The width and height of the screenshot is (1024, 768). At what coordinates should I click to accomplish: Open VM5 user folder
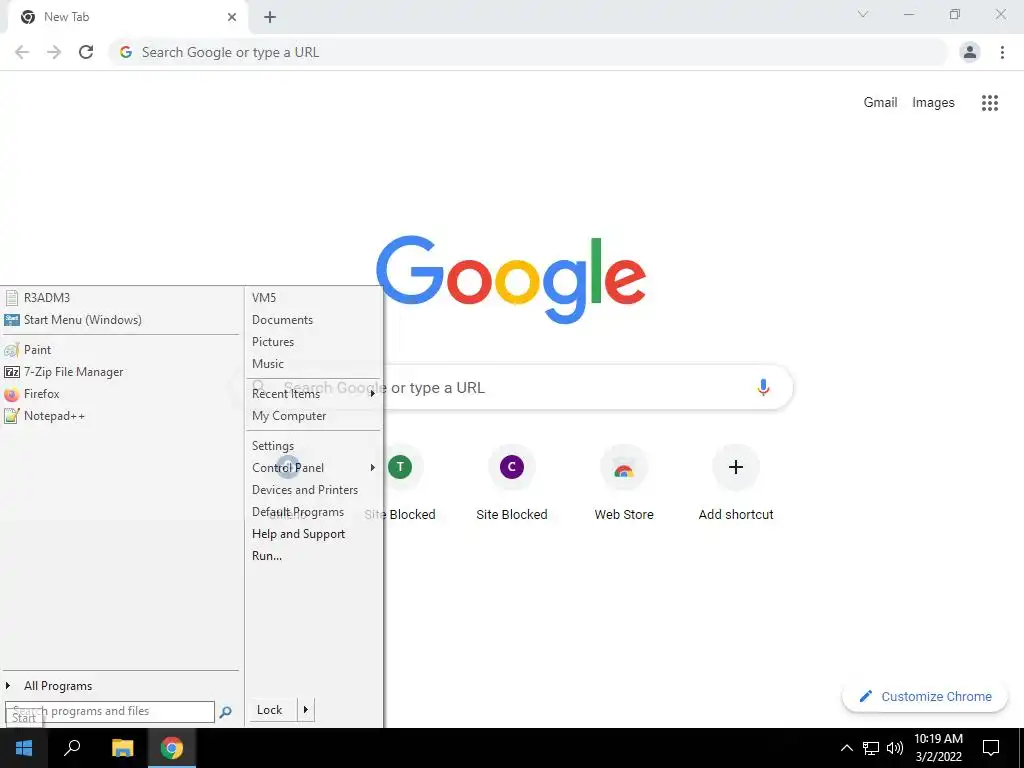click(x=264, y=298)
